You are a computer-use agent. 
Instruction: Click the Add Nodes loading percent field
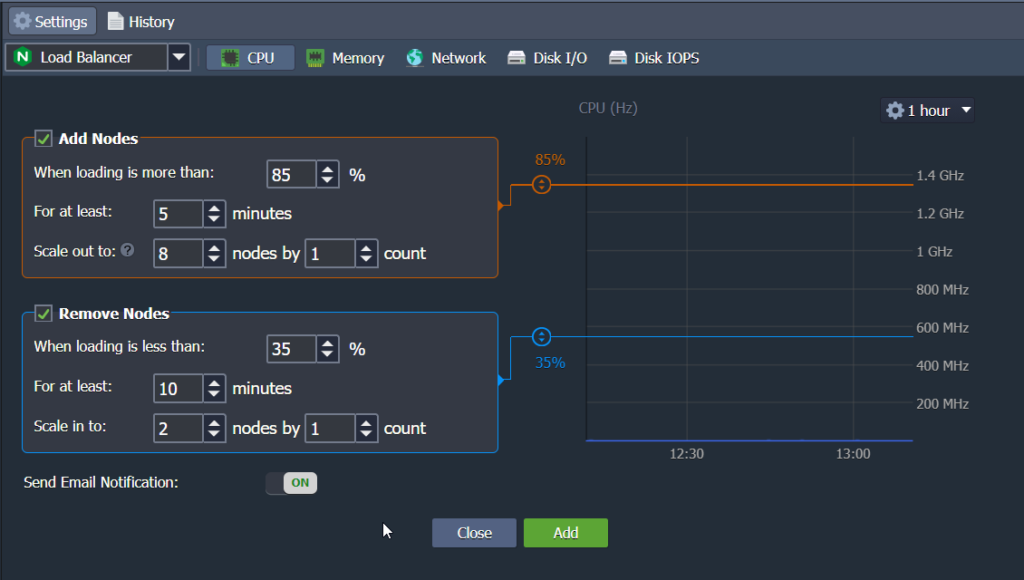291,174
